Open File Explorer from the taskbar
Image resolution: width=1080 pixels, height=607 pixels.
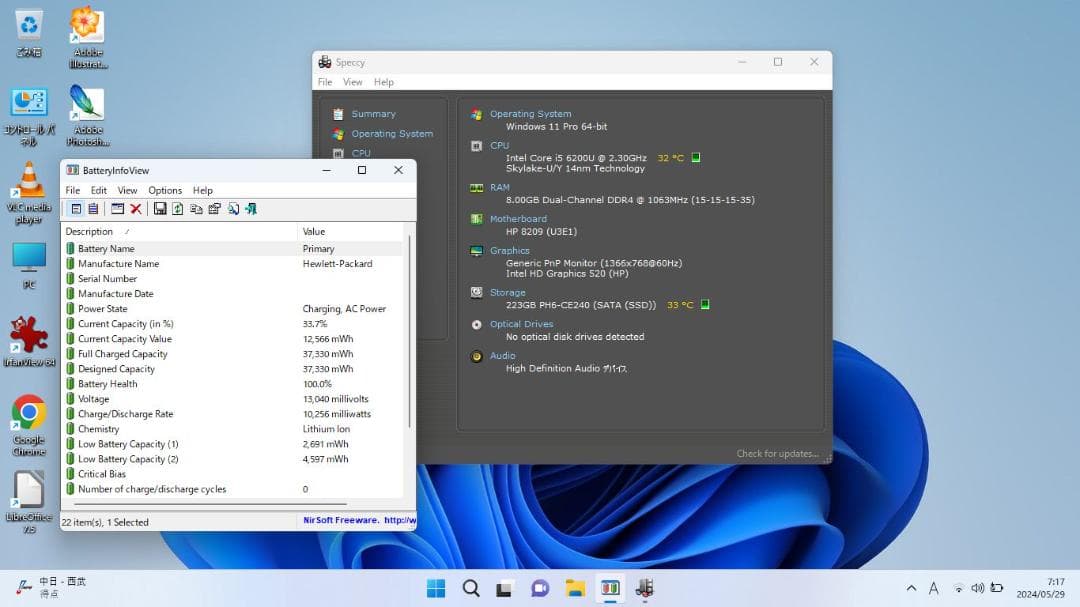pos(575,588)
